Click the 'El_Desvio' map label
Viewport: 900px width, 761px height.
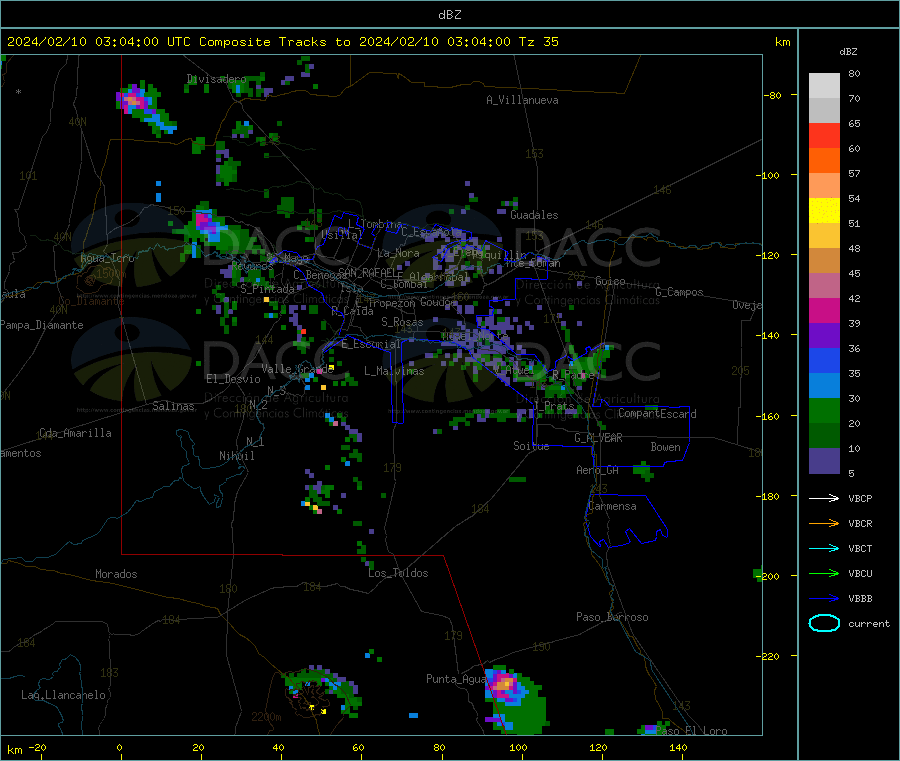[x=233, y=379]
